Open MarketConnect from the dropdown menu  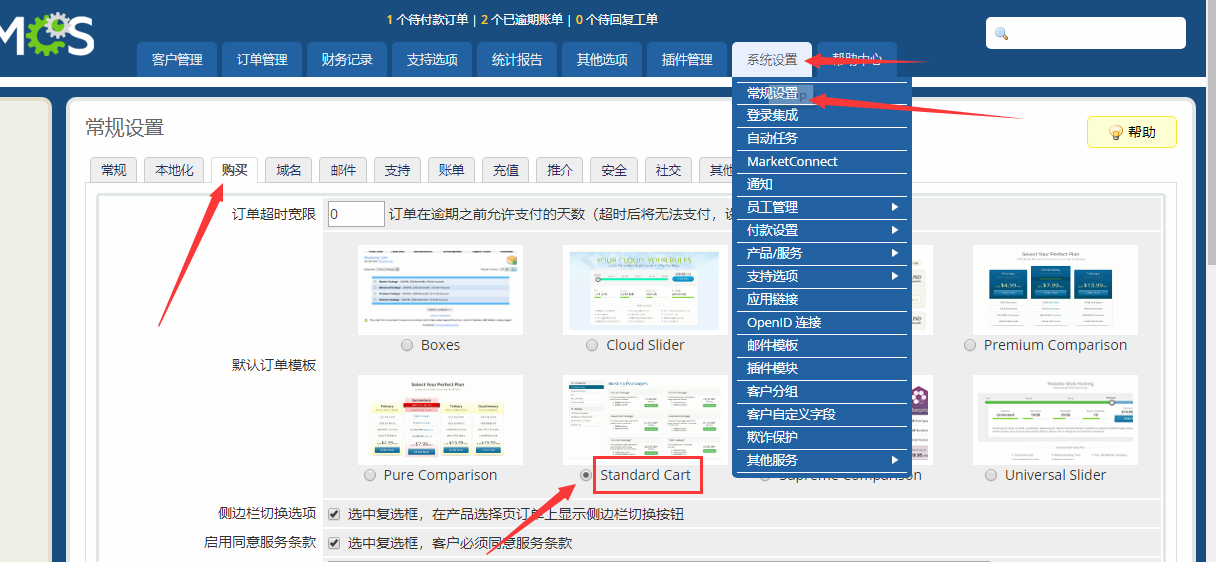[x=822, y=161]
